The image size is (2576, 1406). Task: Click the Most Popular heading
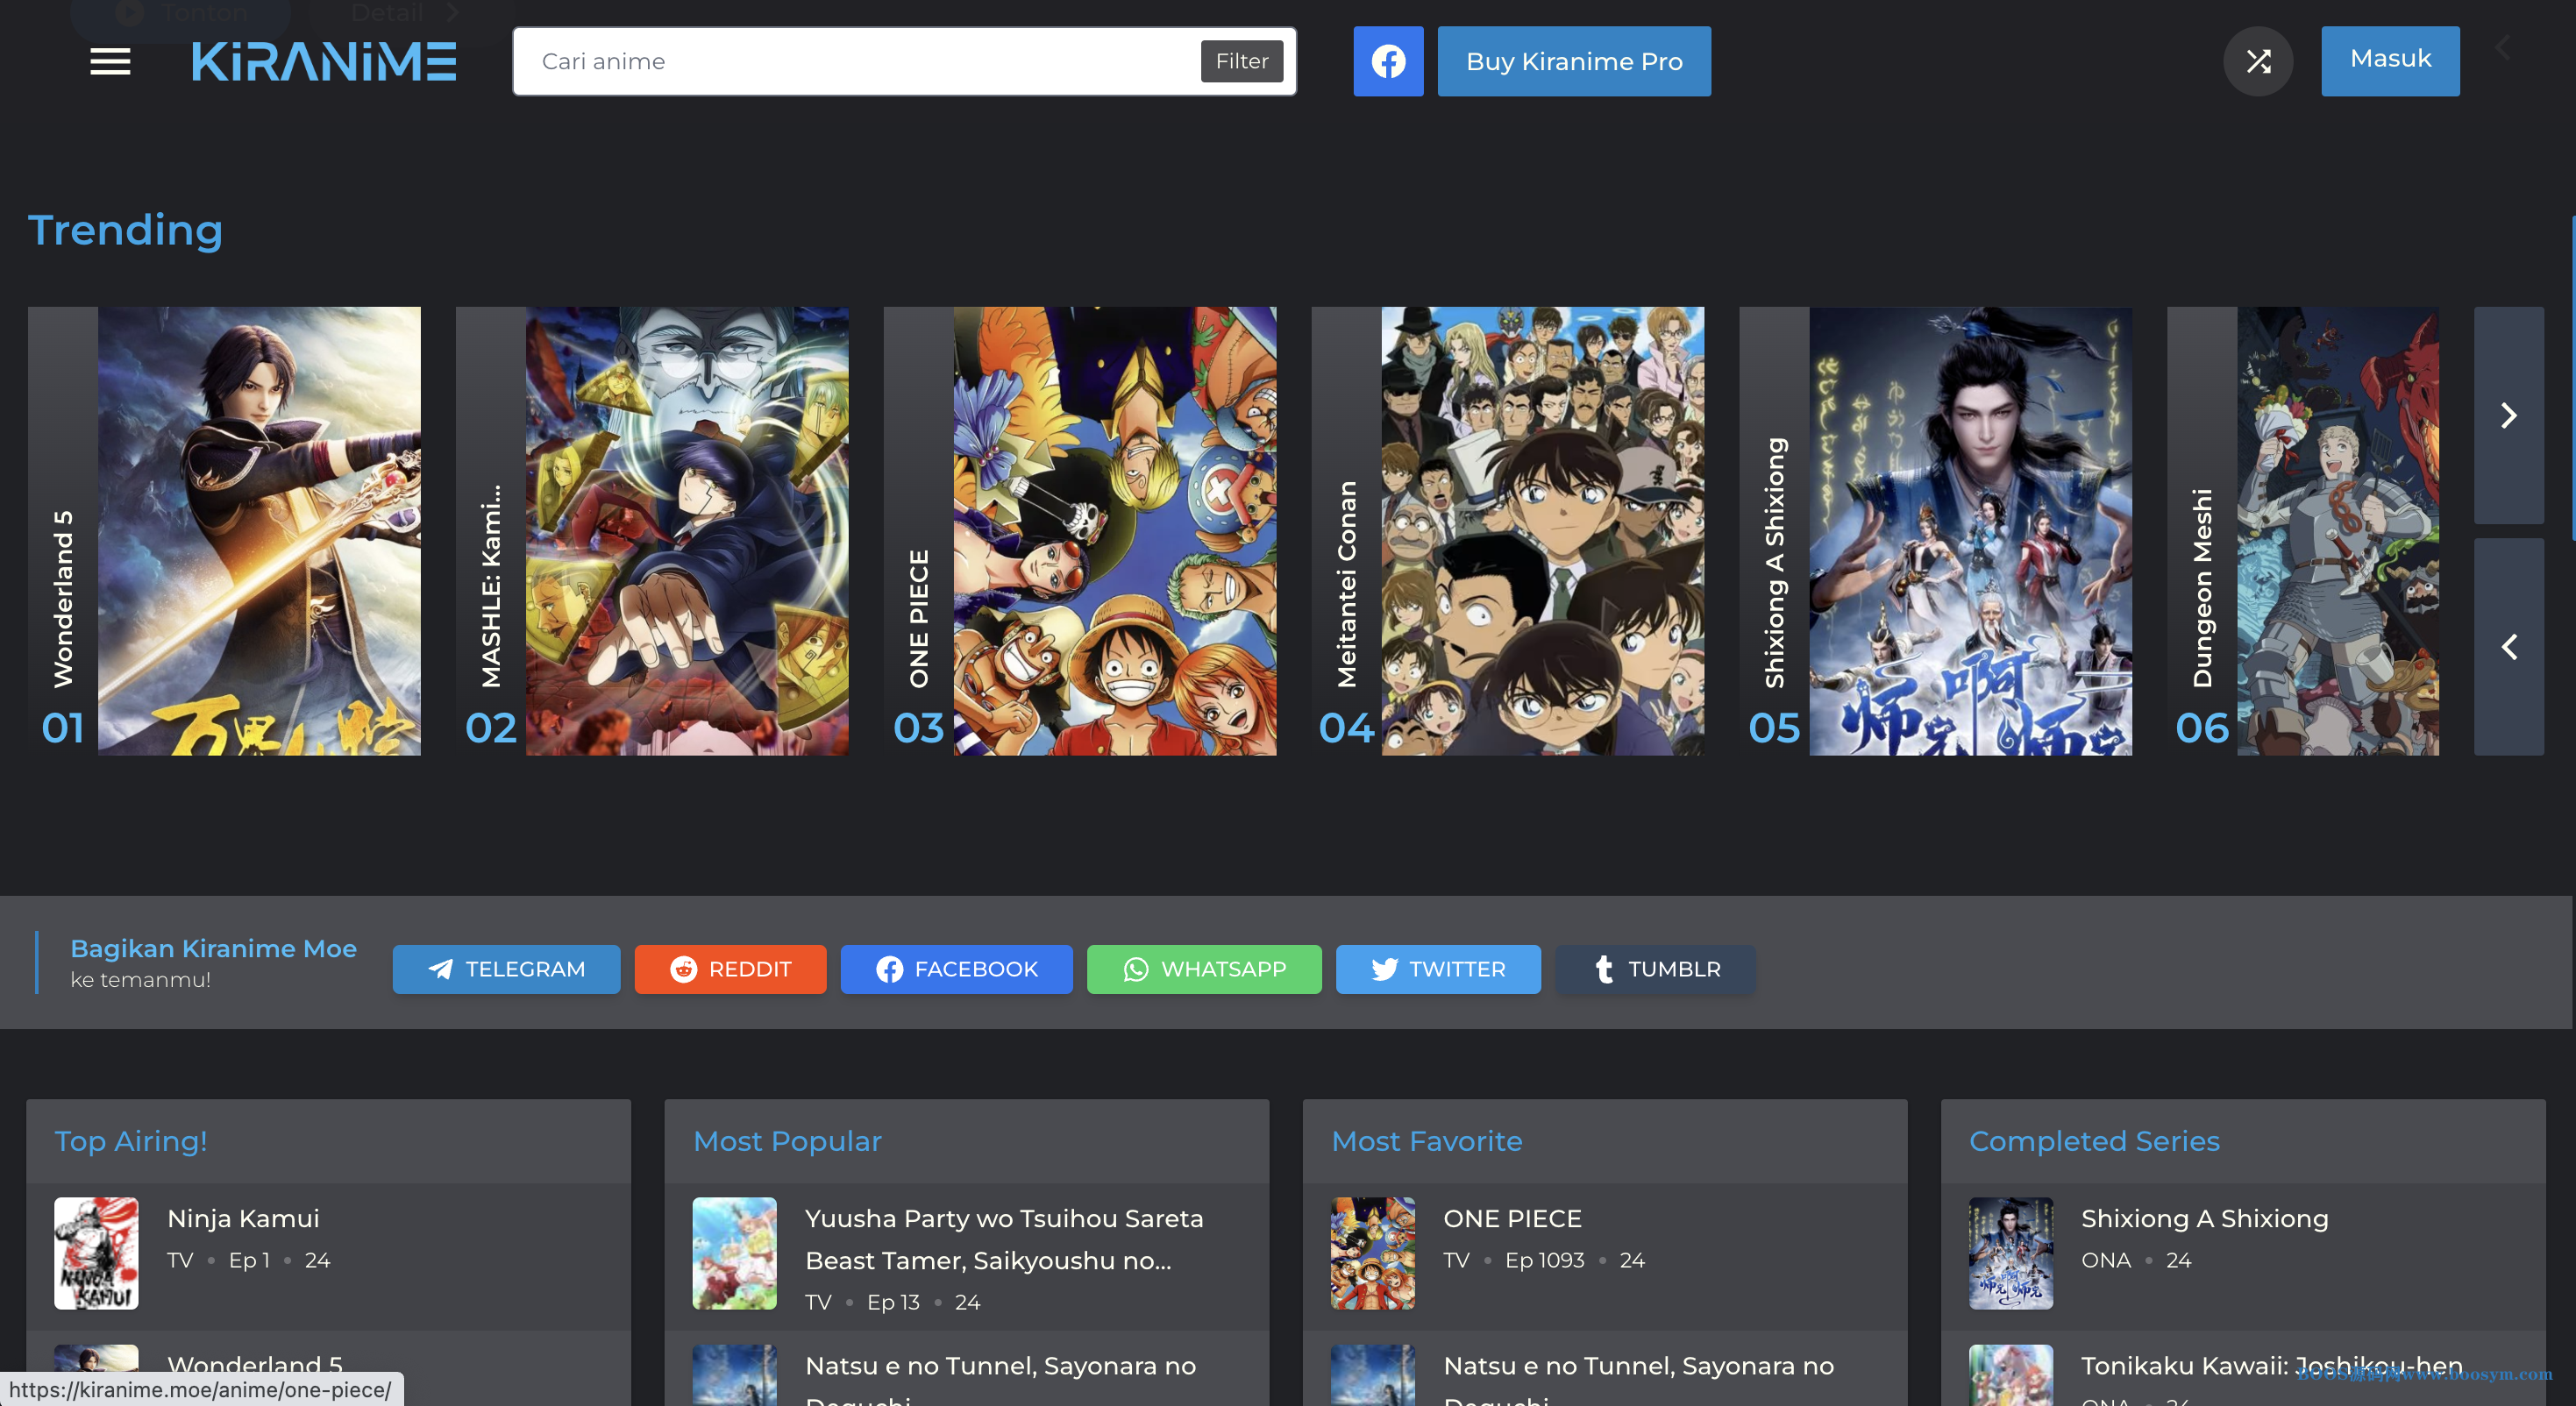point(787,1141)
